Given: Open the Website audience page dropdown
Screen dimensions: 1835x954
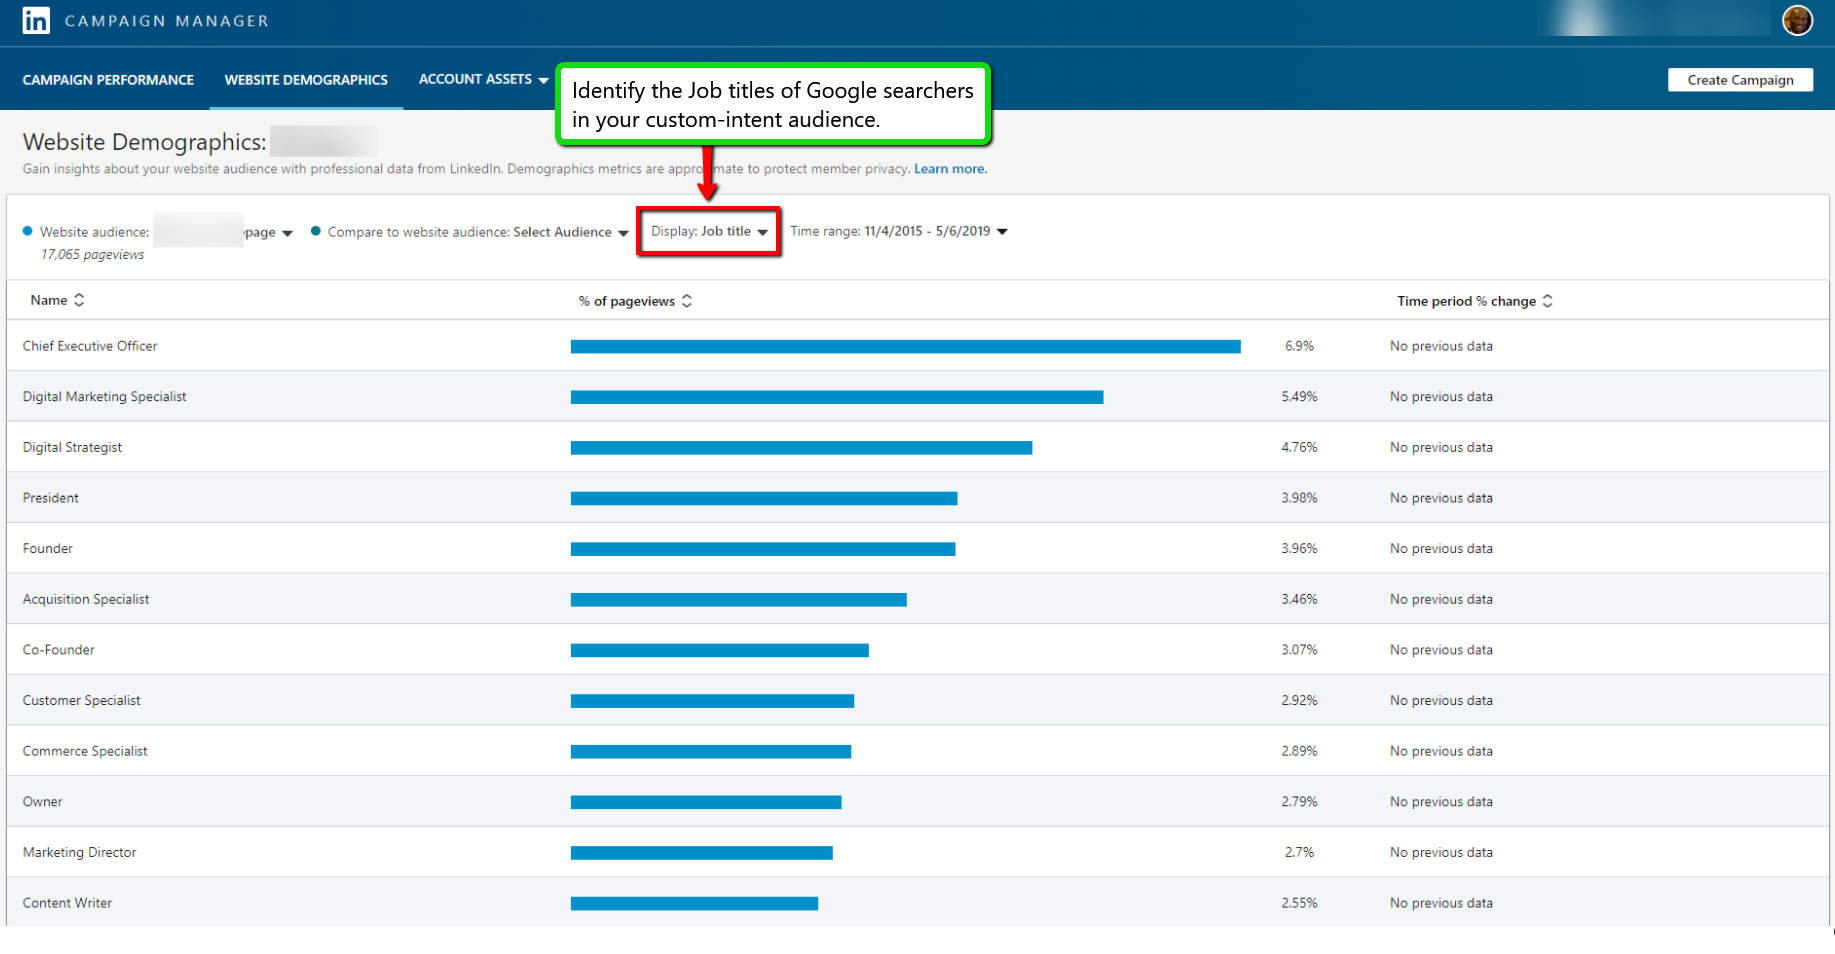Looking at the screenshot, I should pyautogui.click(x=288, y=231).
